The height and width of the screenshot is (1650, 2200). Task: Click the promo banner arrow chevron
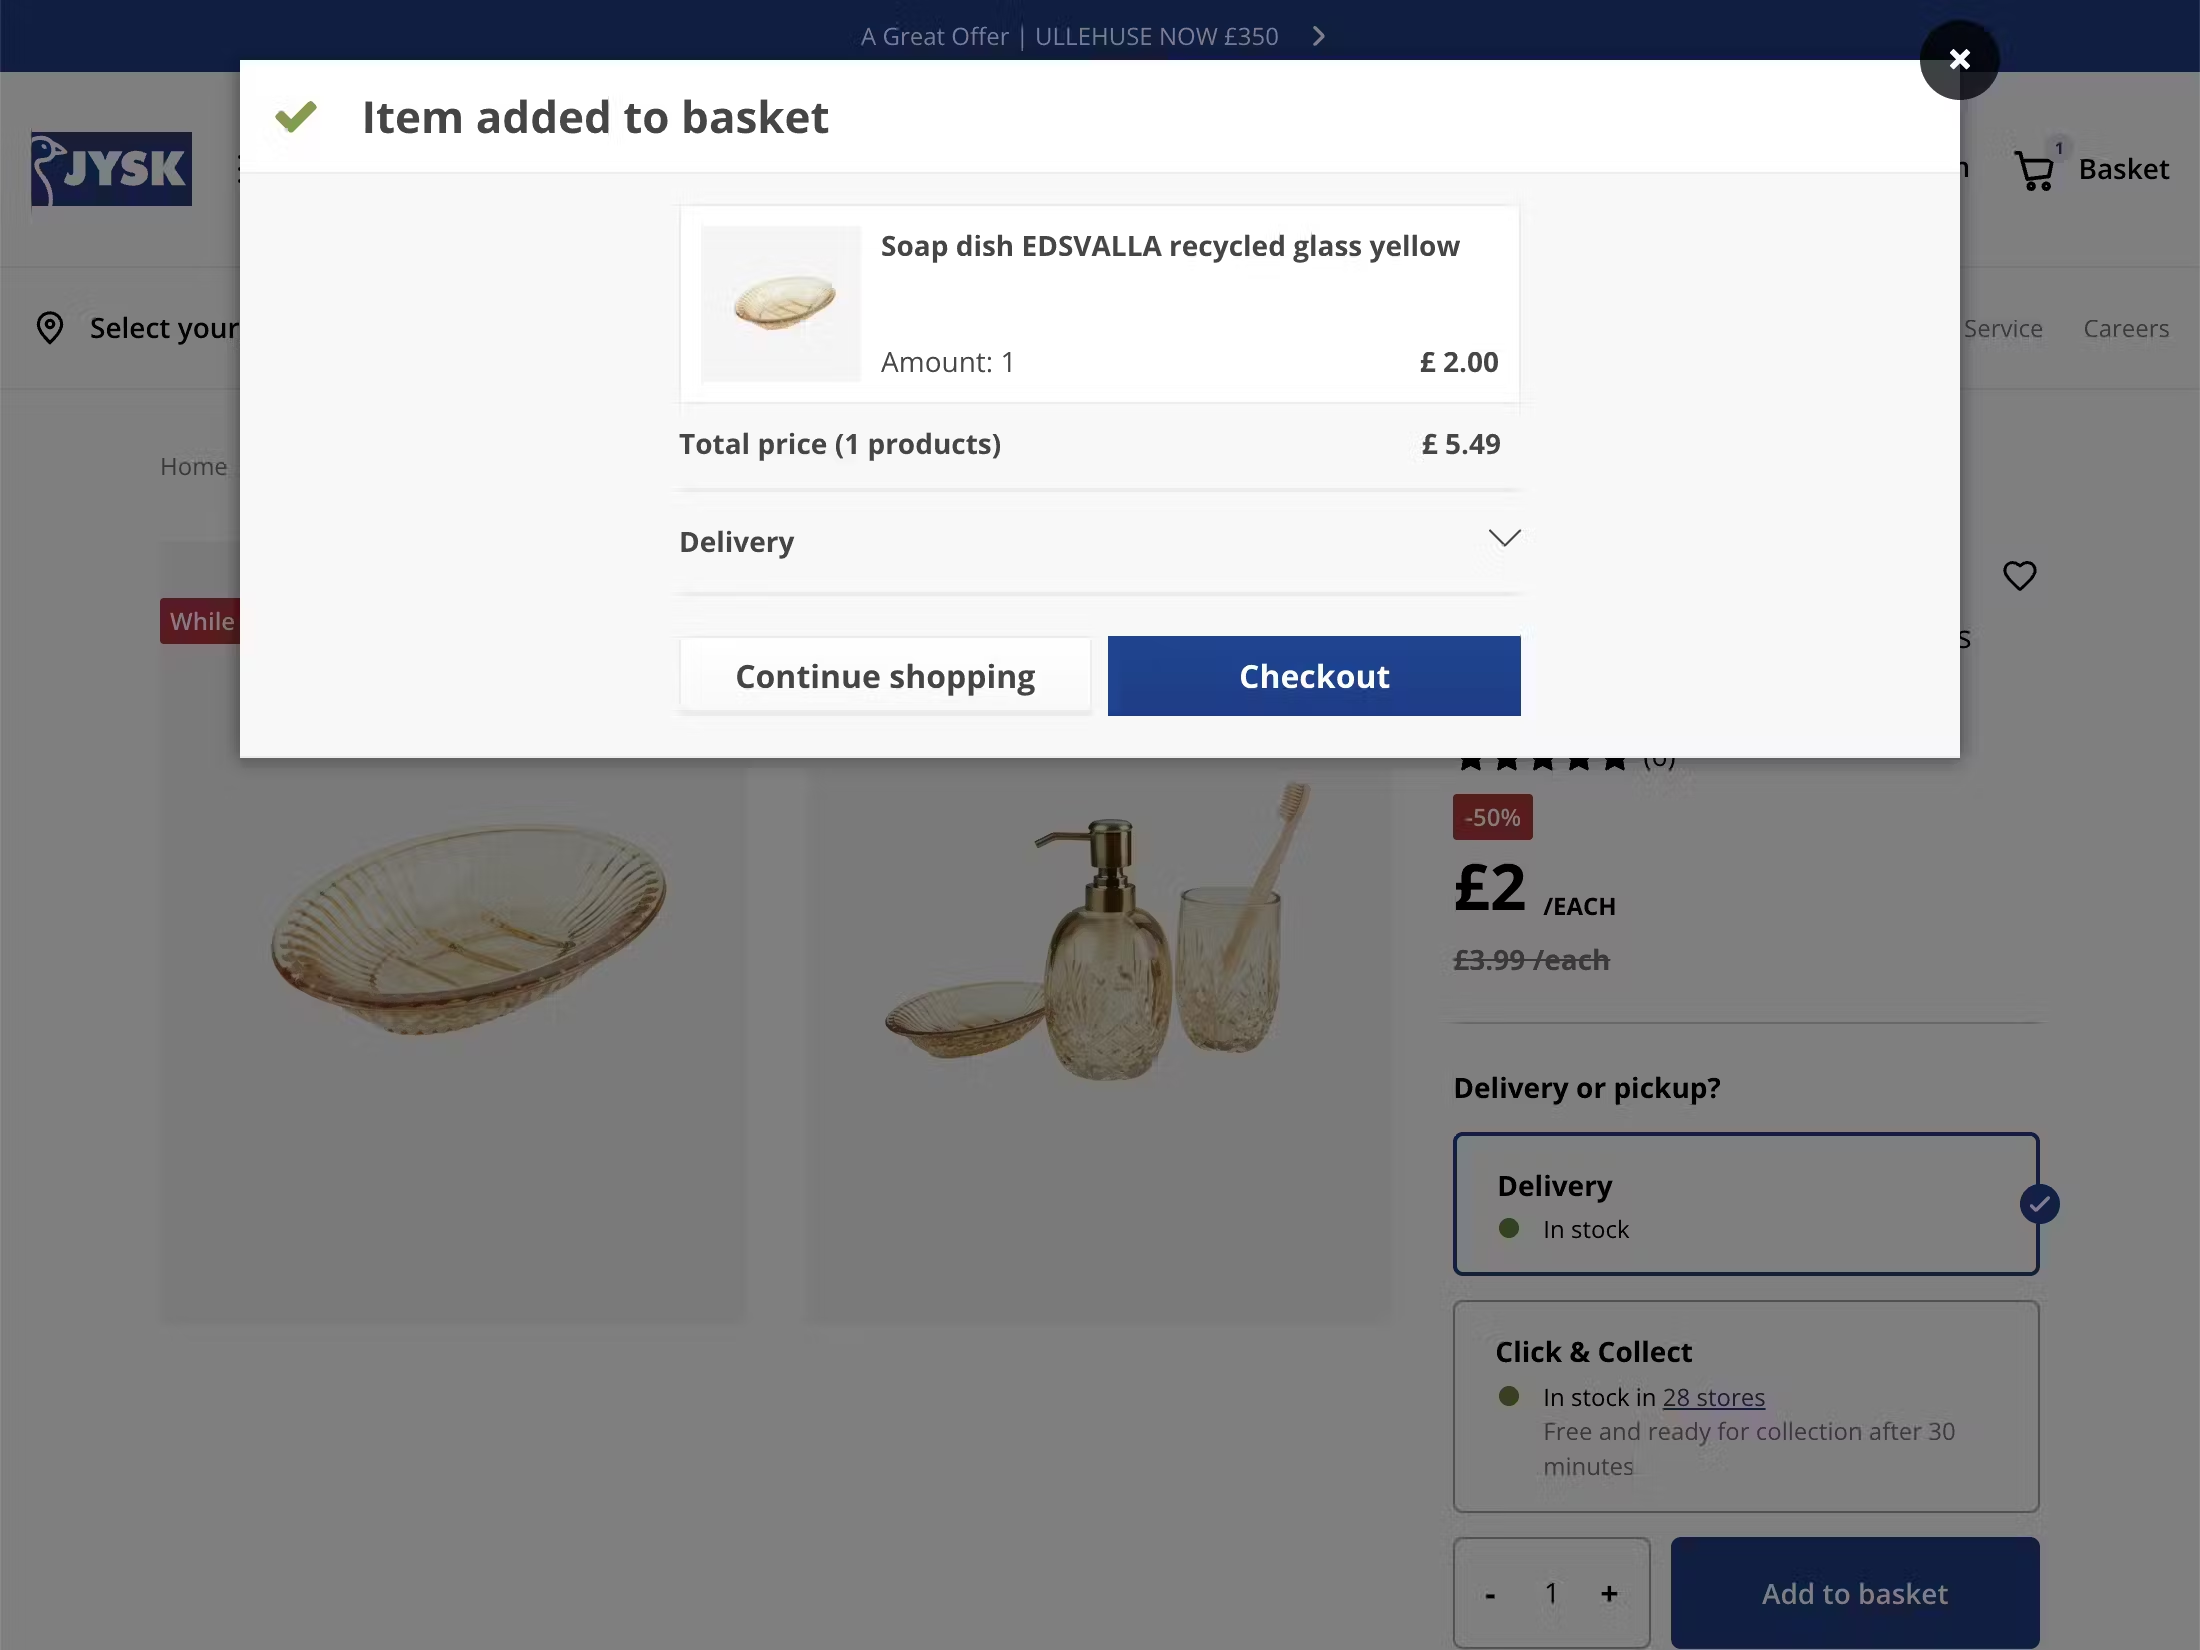pyautogui.click(x=1319, y=37)
